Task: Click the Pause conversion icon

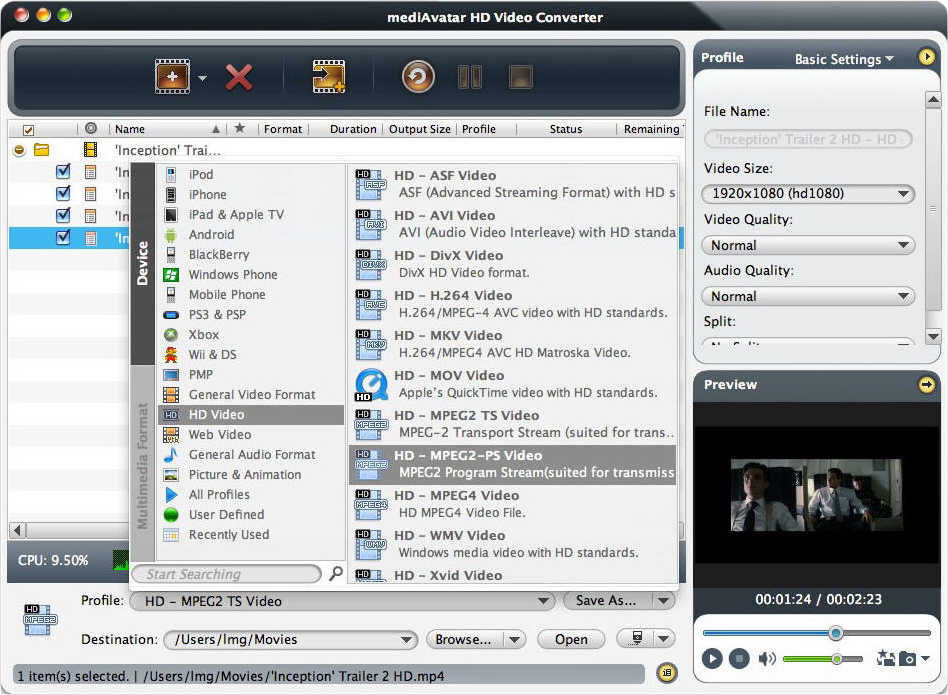Action: pos(470,77)
